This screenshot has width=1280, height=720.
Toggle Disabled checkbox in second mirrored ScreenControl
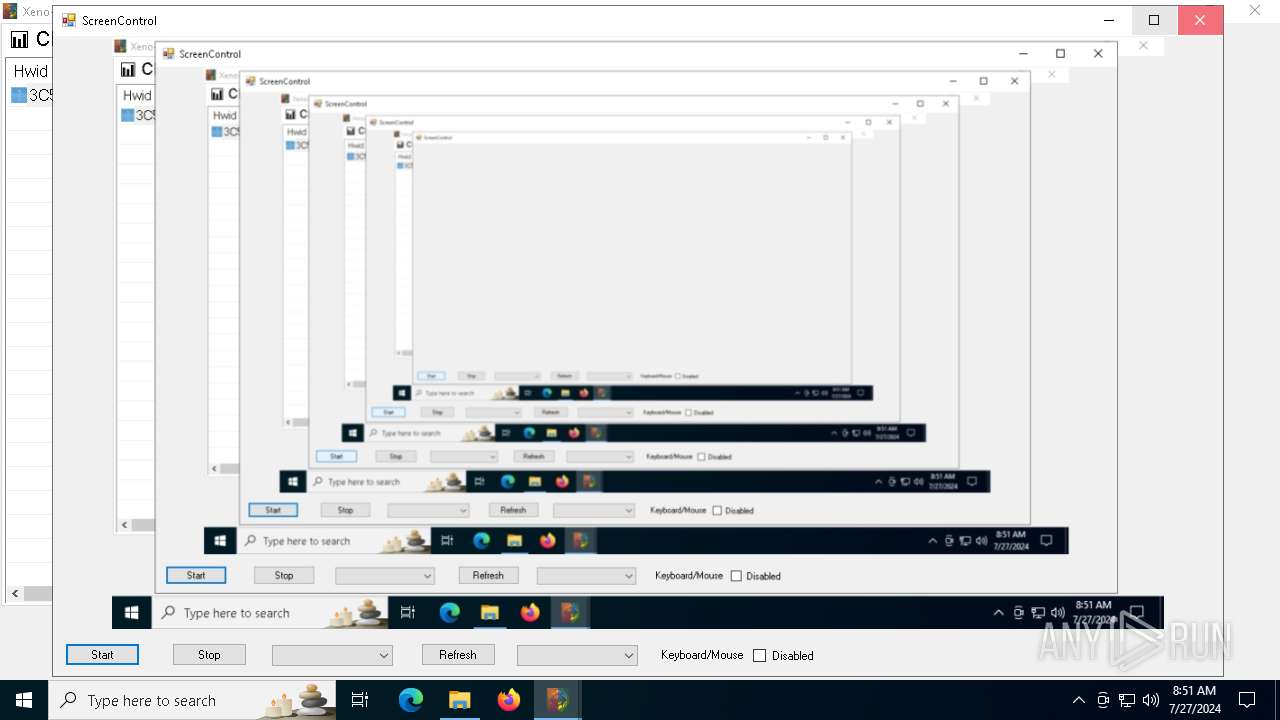(717, 510)
